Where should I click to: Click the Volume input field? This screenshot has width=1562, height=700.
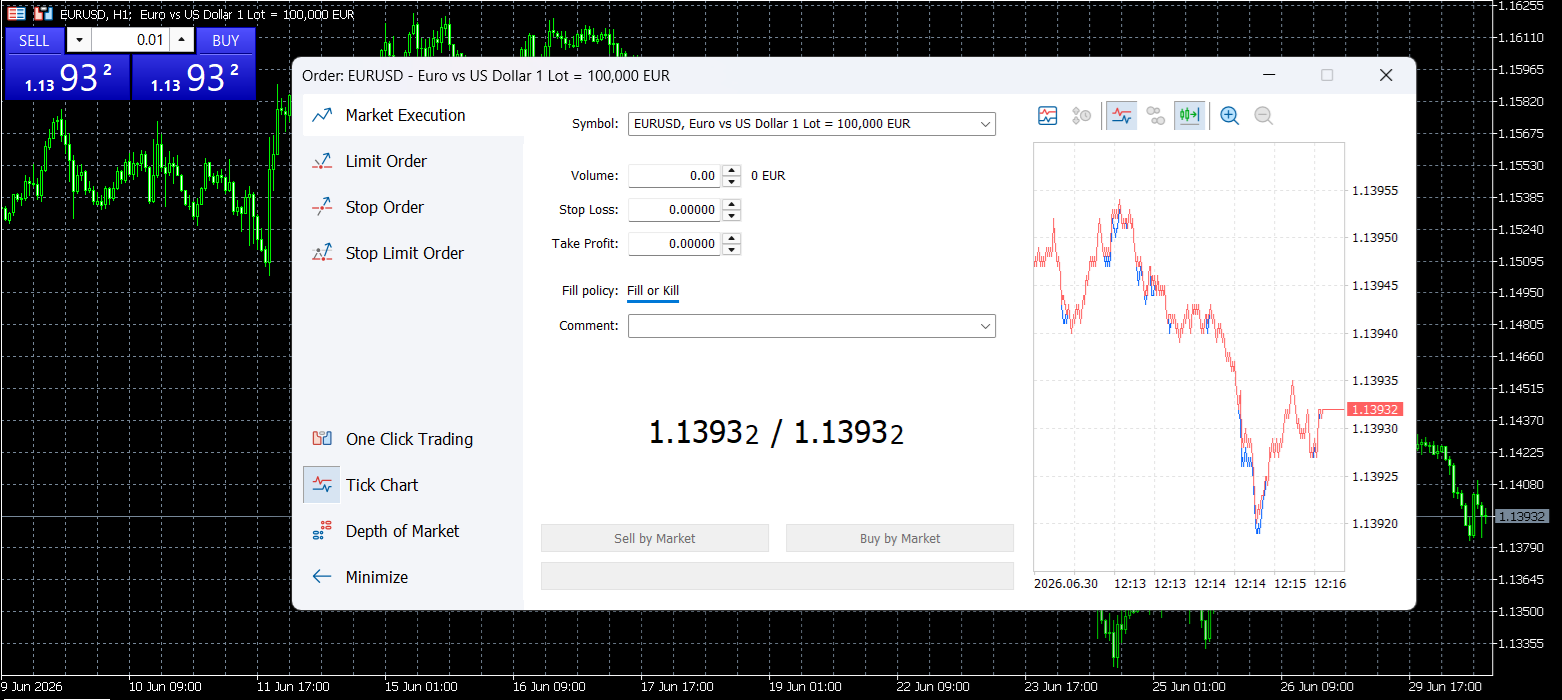tap(675, 176)
